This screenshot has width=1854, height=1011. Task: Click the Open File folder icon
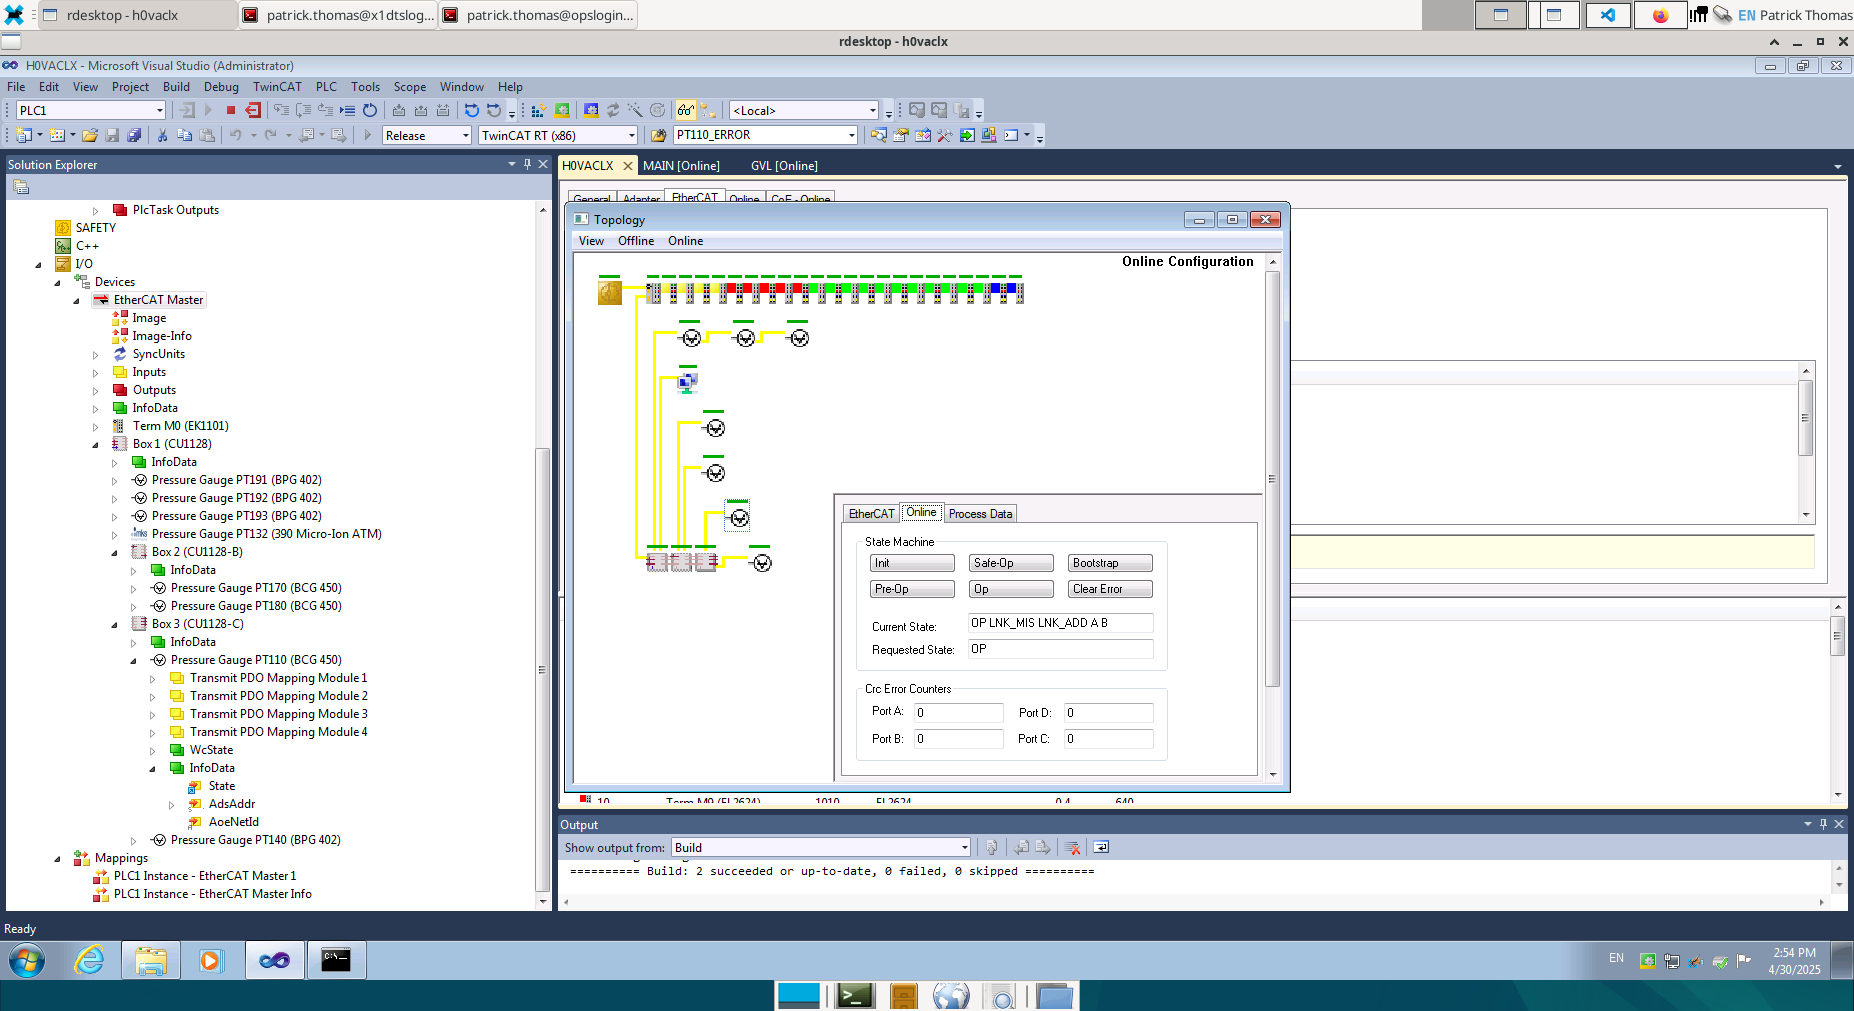90,135
